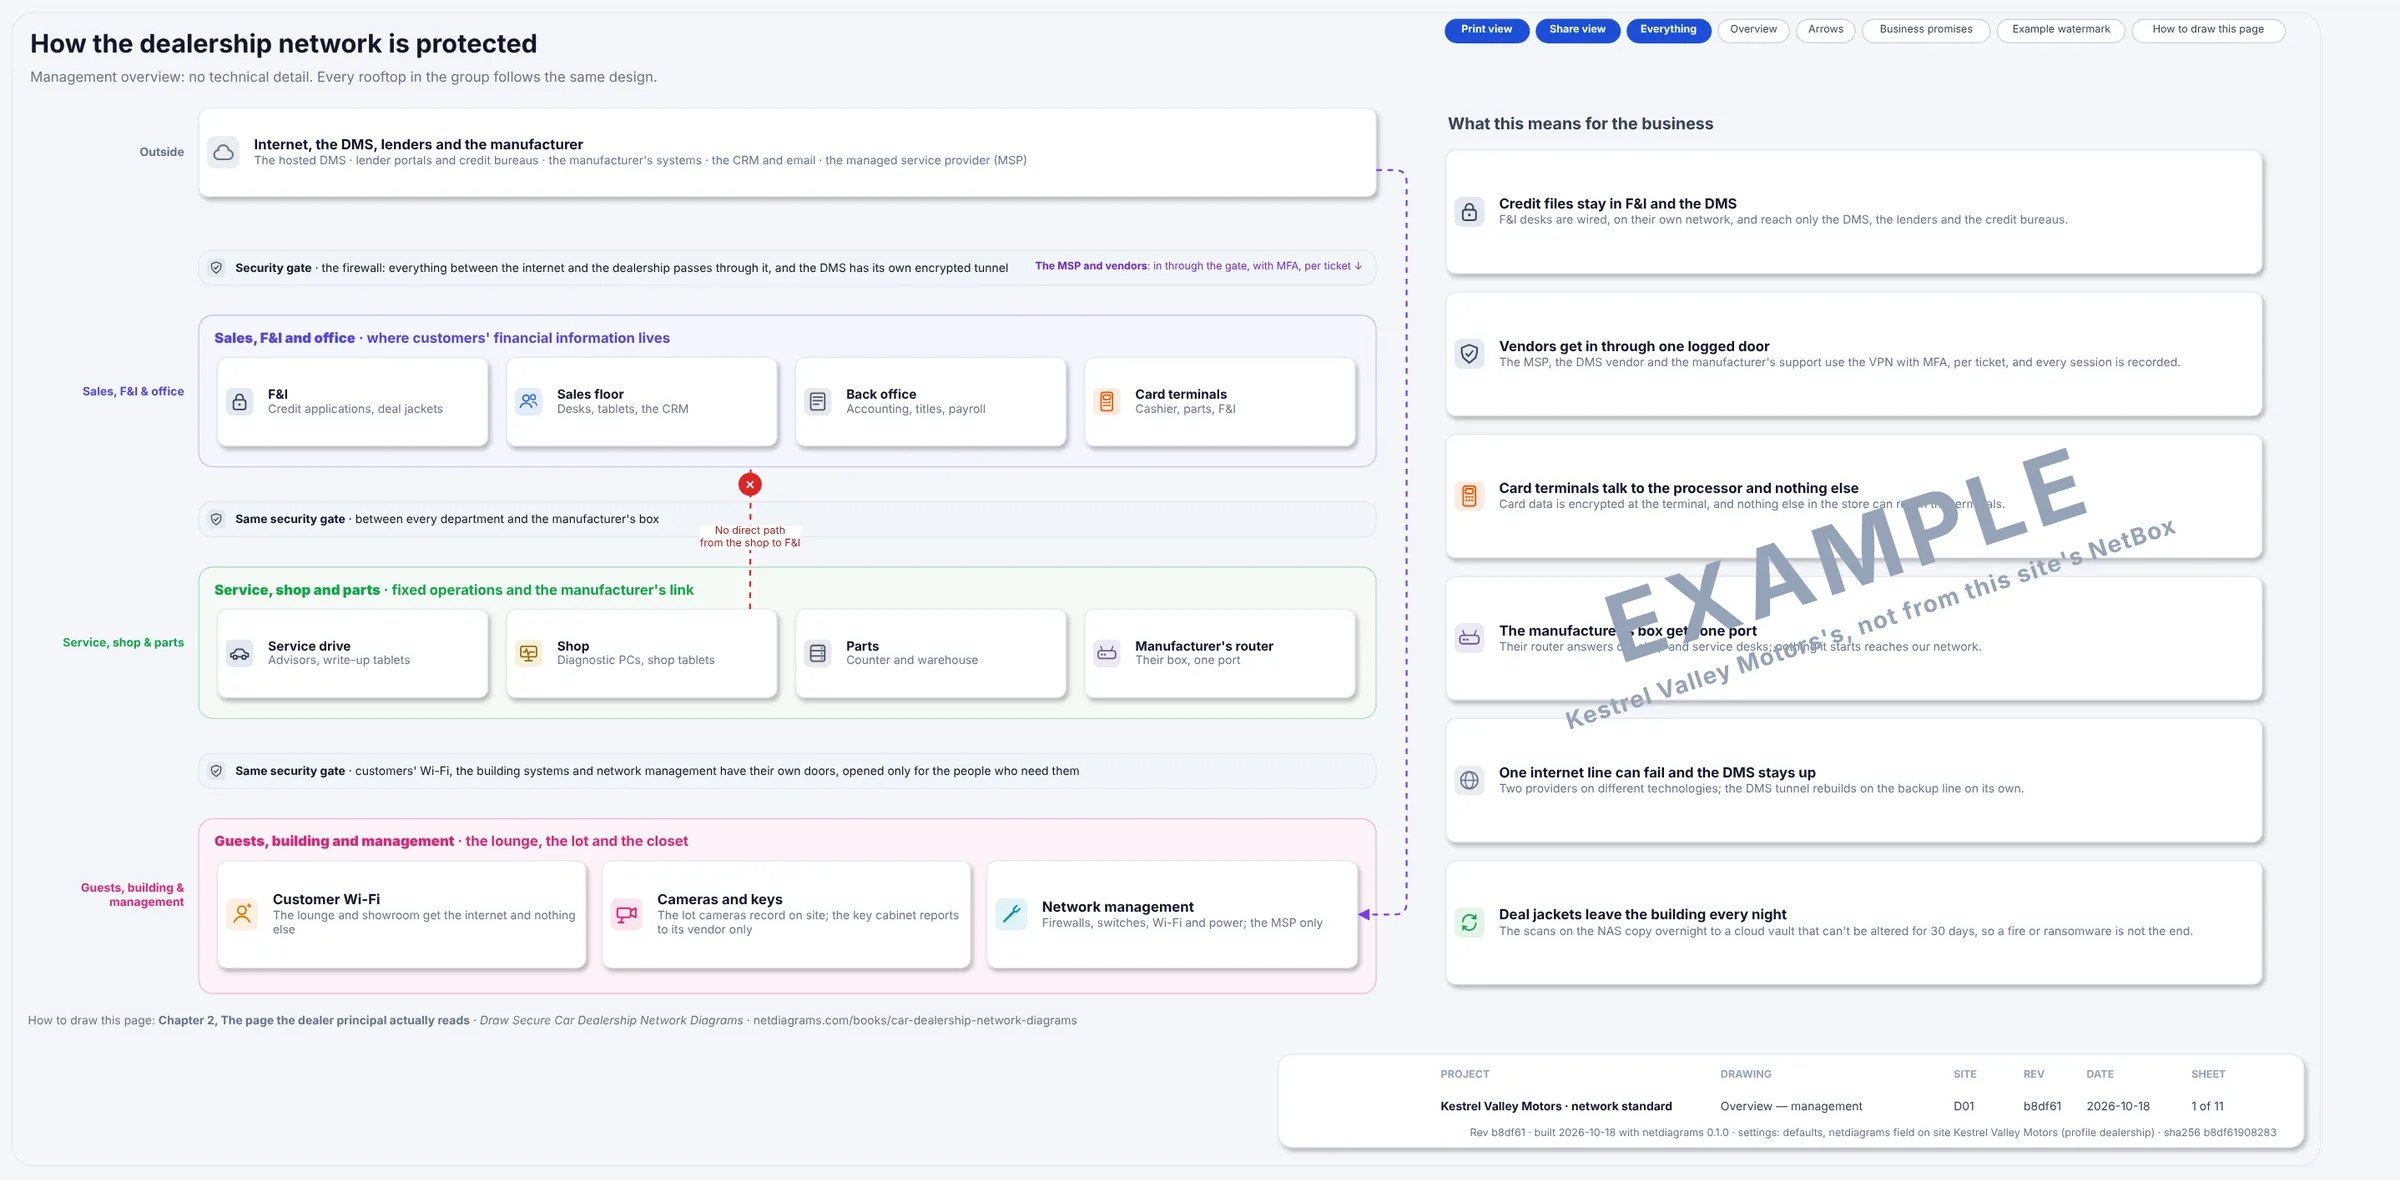Click the car icon on the Service drive card
Image resolution: width=2400 pixels, height=1182 pixels.
click(x=240, y=654)
